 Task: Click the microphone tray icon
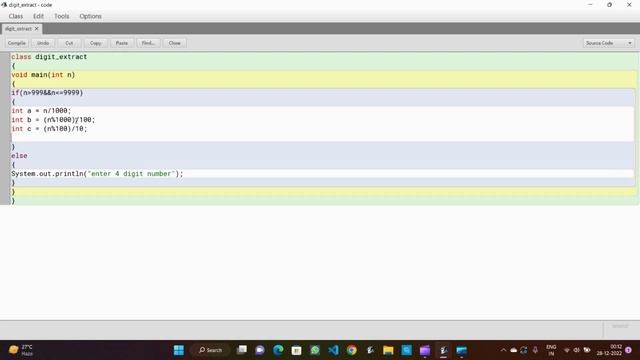pos(535,350)
